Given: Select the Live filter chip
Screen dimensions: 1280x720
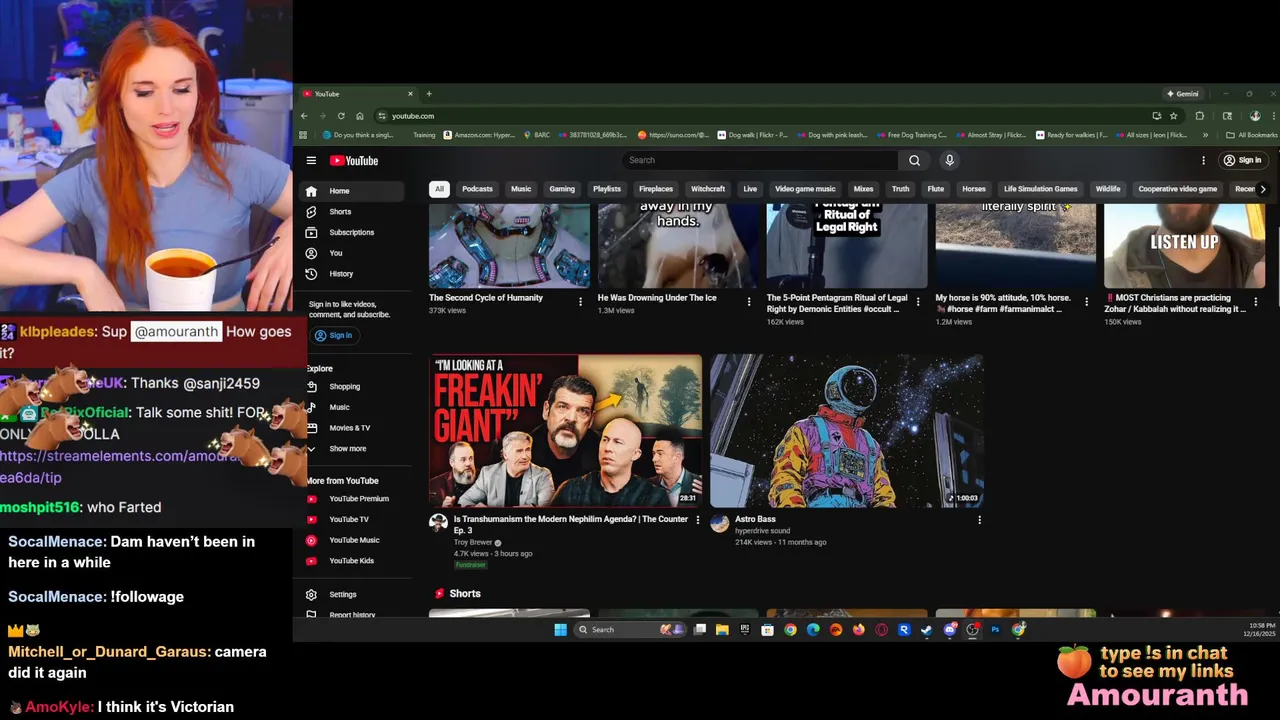Looking at the screenshot, I should 750,189.
